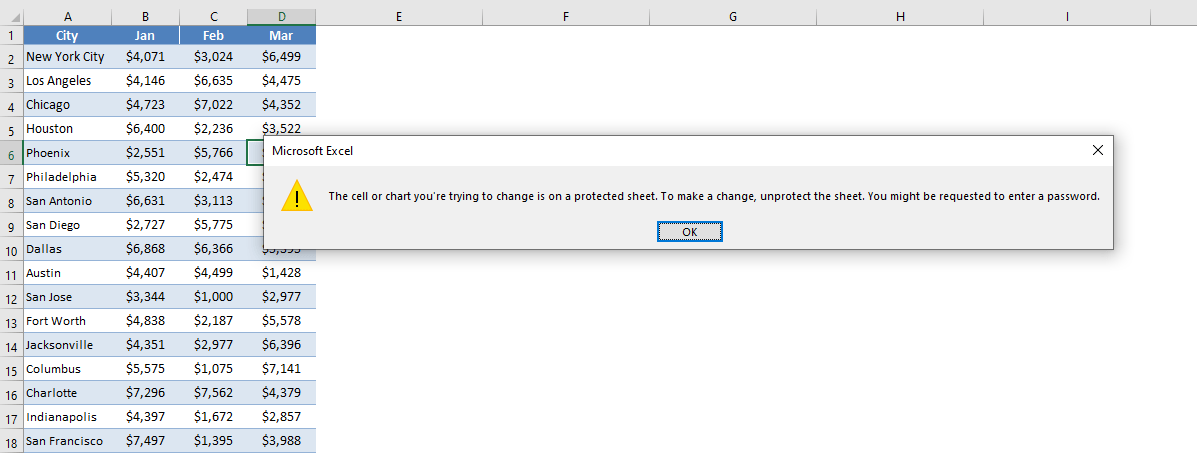Screen dimensions: 1197x453
Task: Select column A header
Action: pyautogui.click(x=67, y=16)
